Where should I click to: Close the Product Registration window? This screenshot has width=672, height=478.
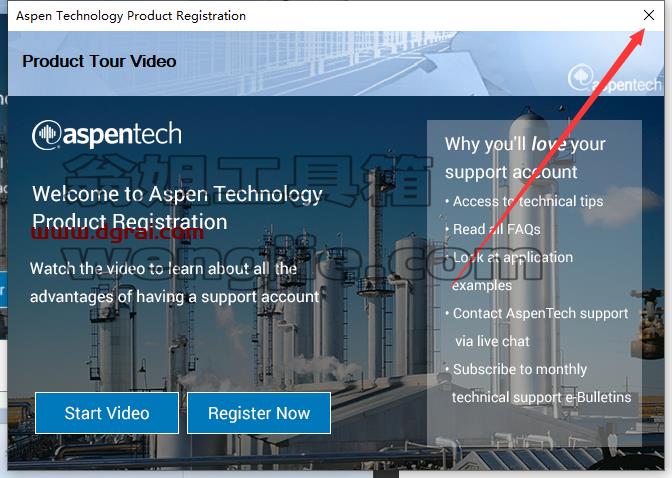tap(649, 15)
